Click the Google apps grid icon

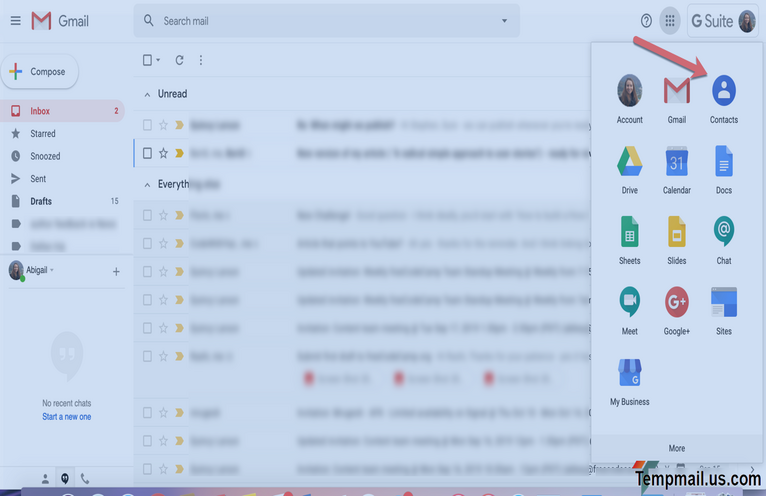[670, 21]
